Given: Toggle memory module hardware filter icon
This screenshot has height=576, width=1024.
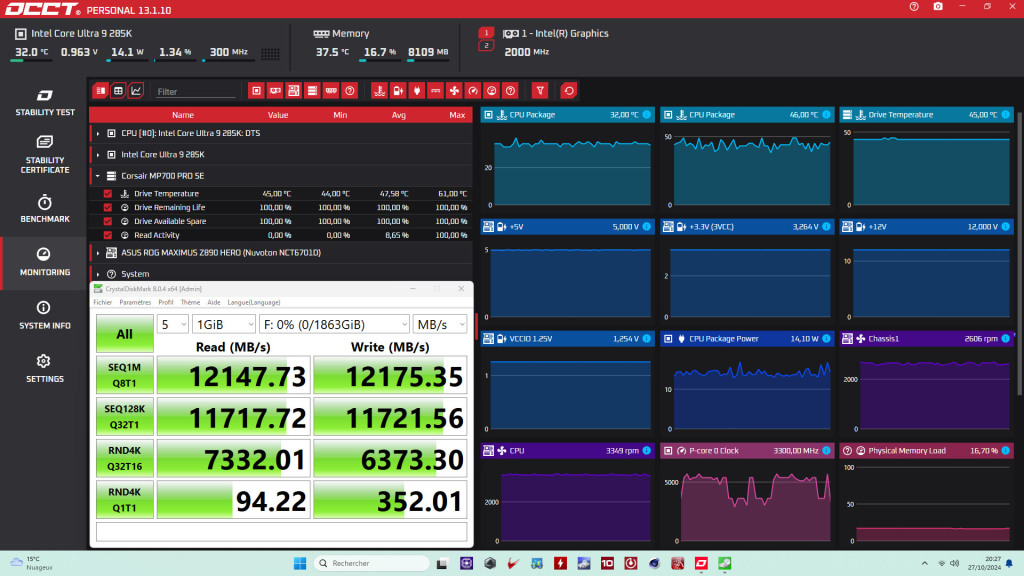Looking at the screenshot, I should [331, 91].
